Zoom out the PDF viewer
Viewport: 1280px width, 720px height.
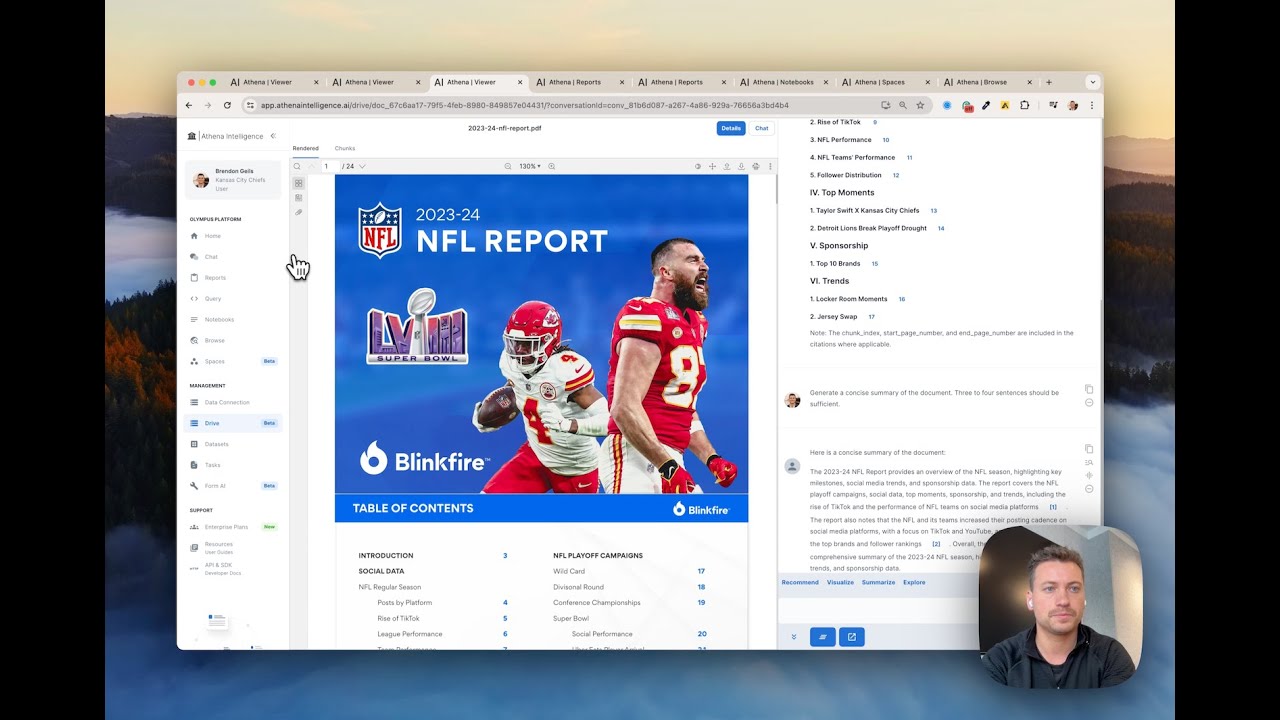(x=508, y=166)
